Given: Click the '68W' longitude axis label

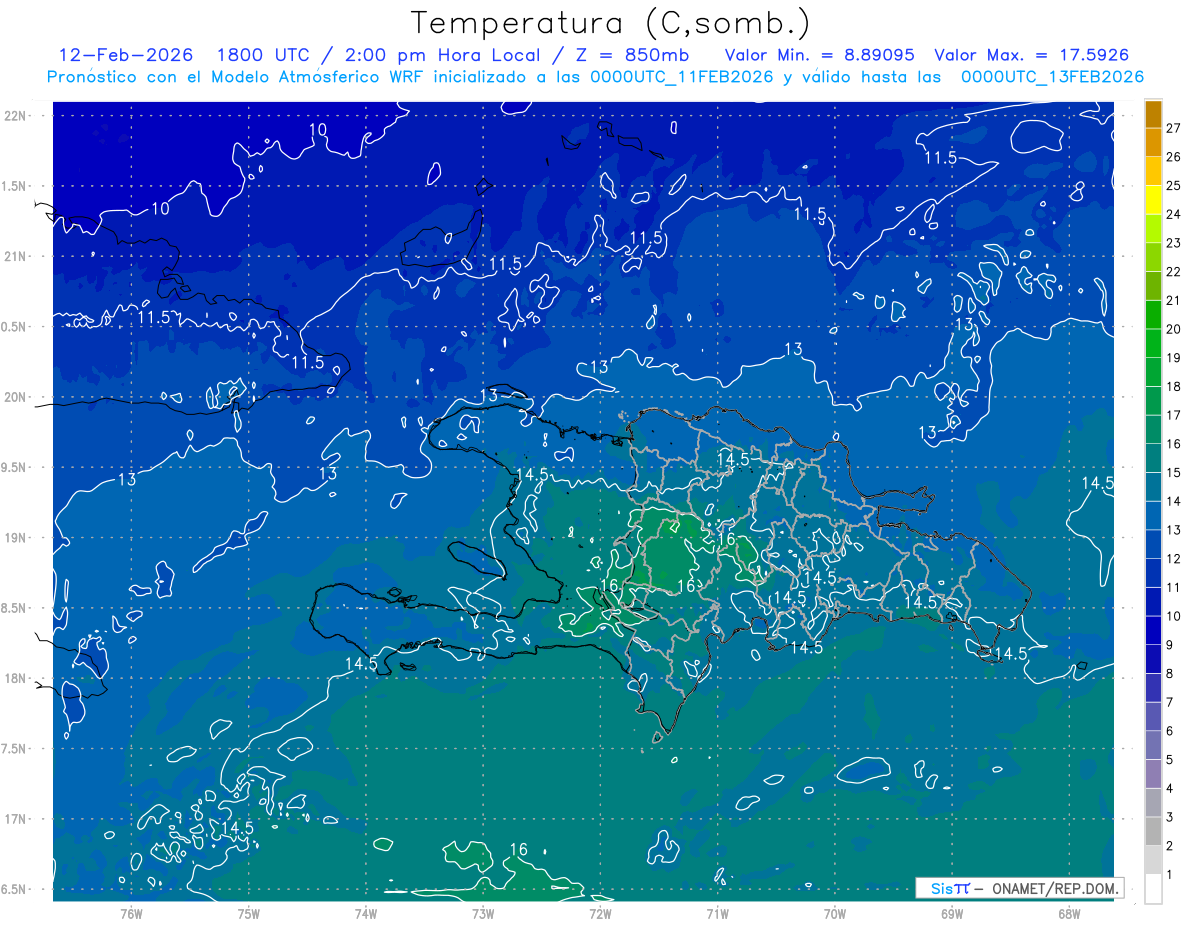Looking at the screenshot, I should coord(1068,913).
